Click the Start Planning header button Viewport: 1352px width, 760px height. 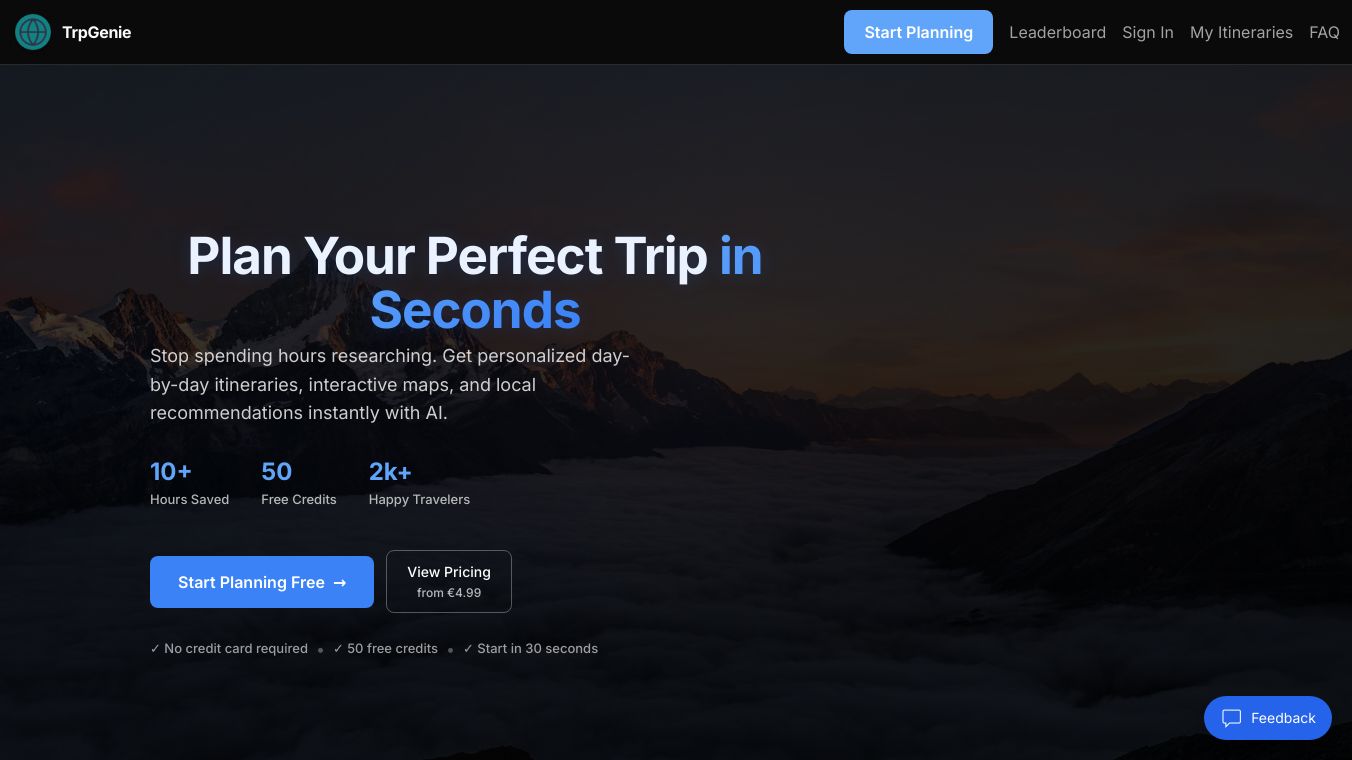pos(918,32)
